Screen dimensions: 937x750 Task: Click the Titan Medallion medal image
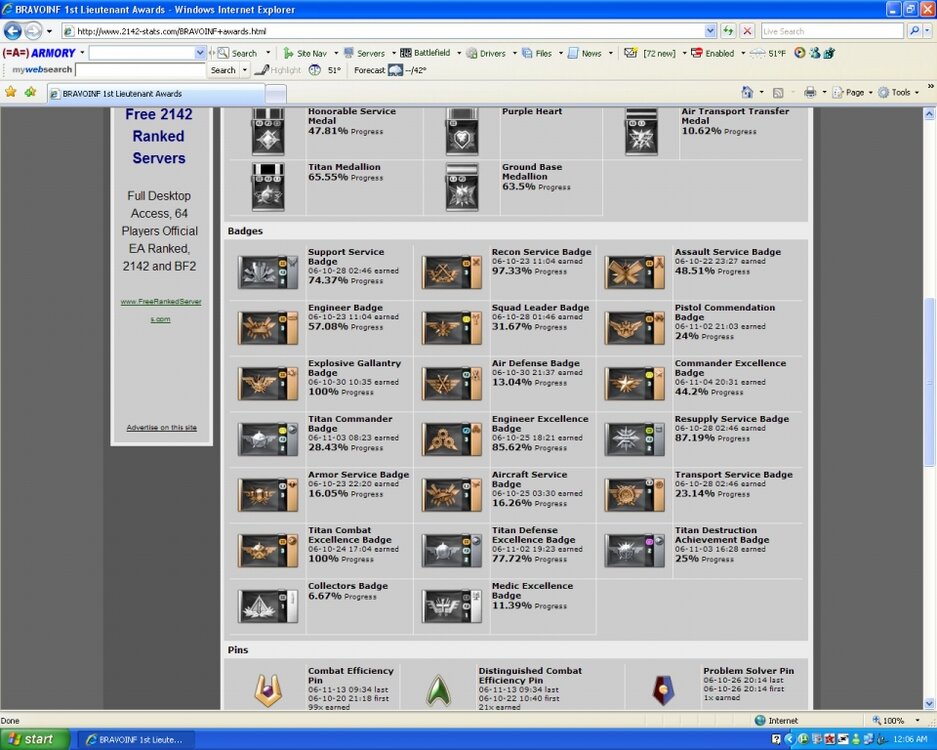268,186
